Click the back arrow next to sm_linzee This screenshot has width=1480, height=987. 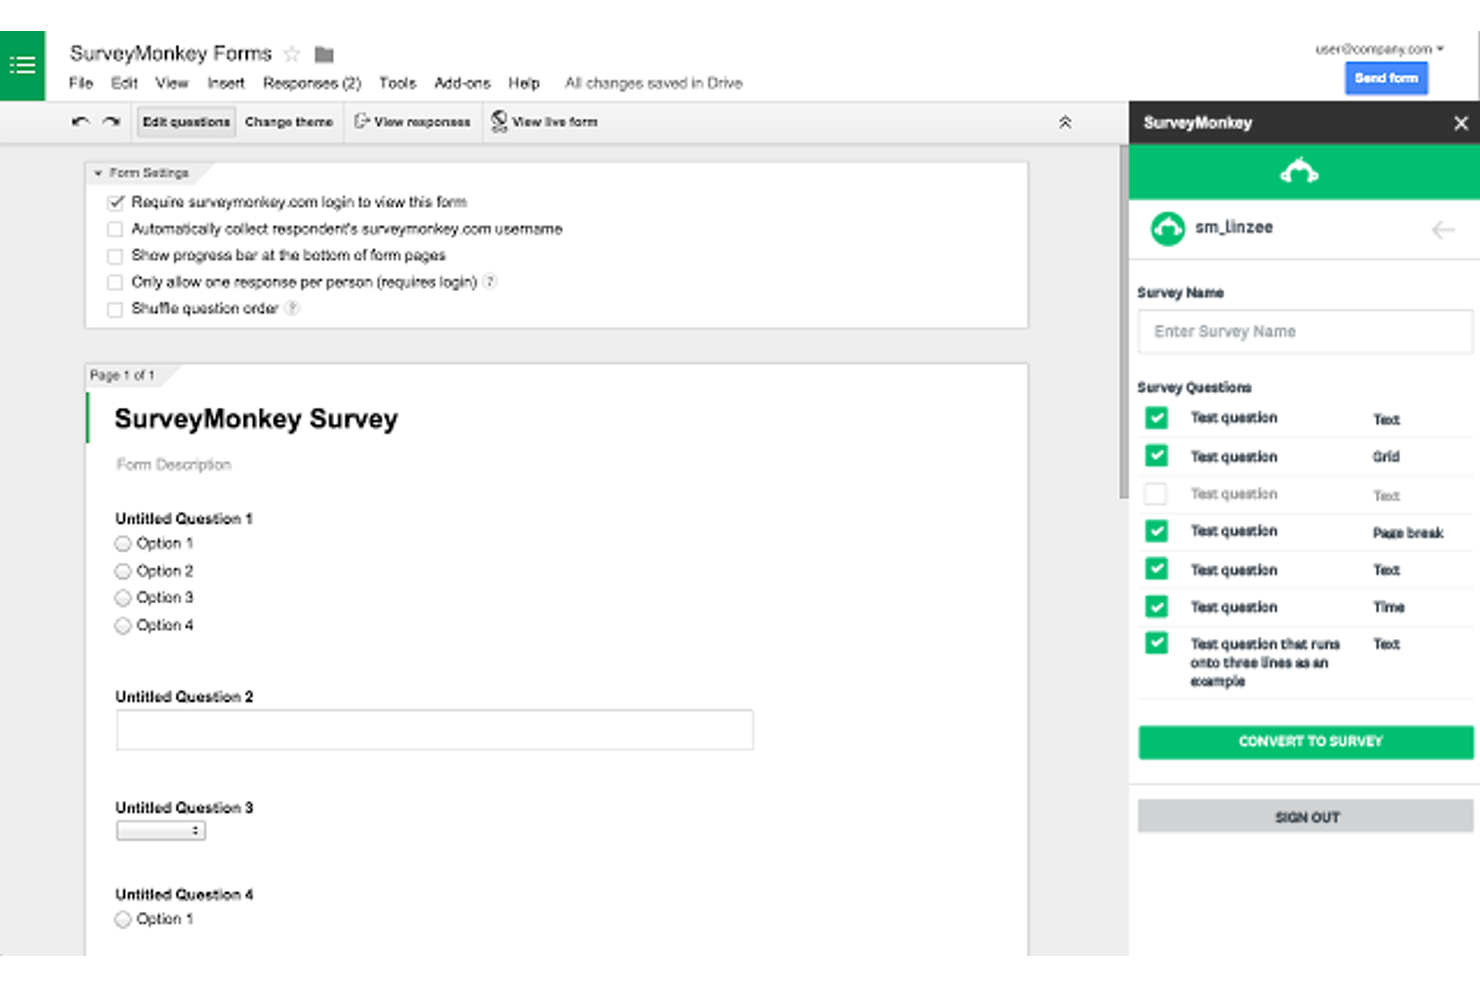(1443, 229)
